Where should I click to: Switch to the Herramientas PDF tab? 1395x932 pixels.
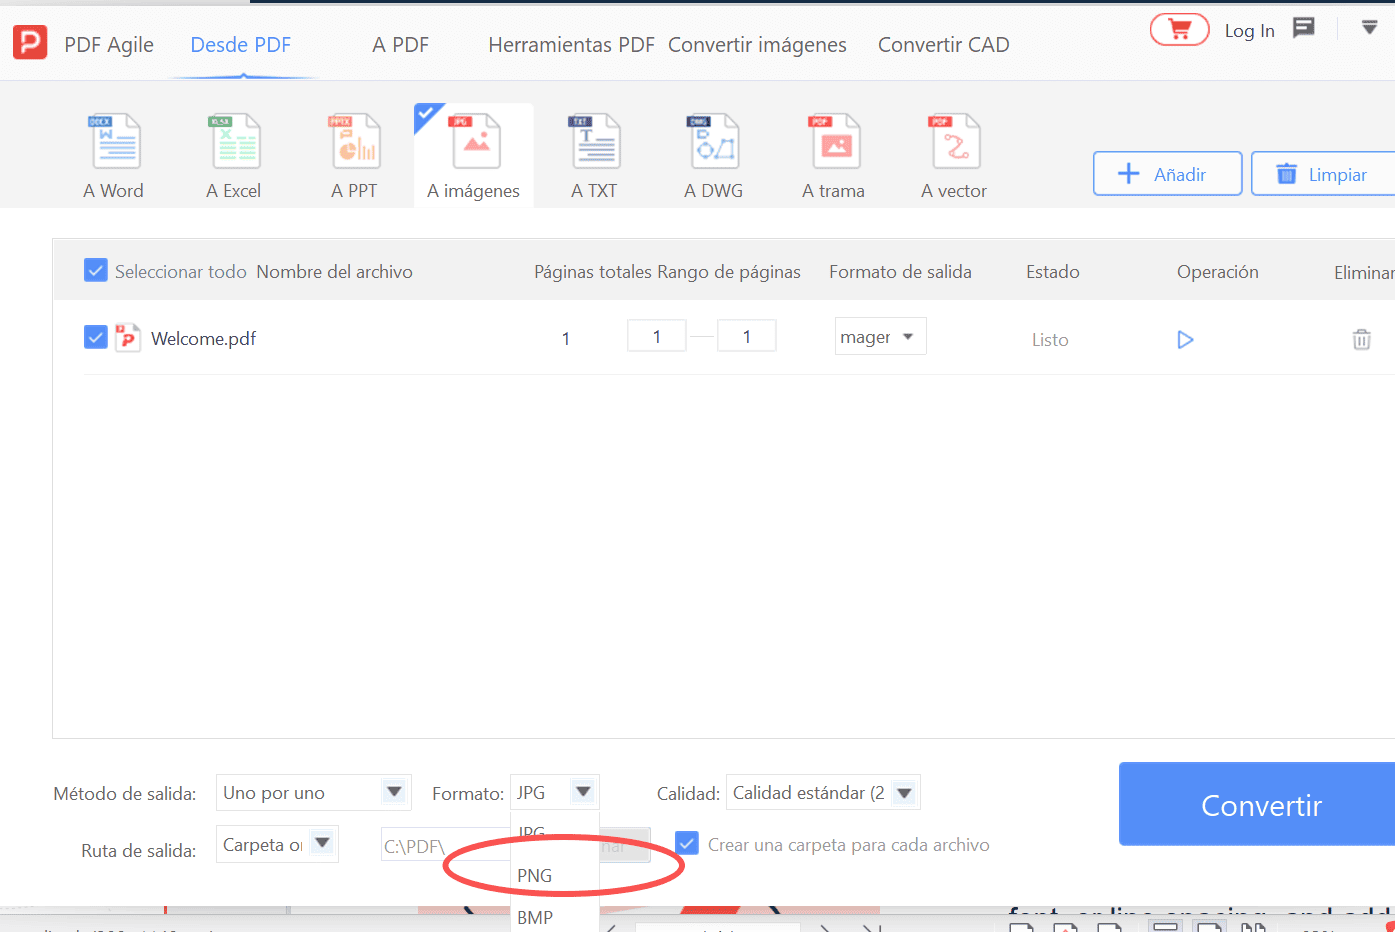tap(571, 45)
